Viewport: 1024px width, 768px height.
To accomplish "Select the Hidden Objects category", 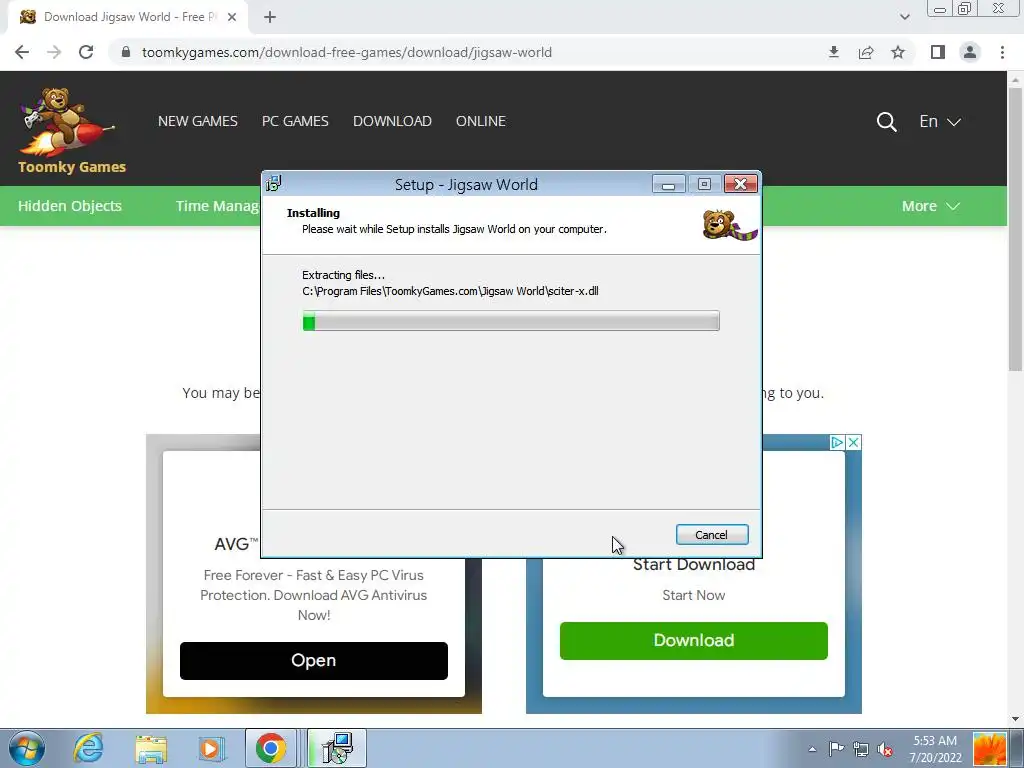I will (x=70, y=206).
